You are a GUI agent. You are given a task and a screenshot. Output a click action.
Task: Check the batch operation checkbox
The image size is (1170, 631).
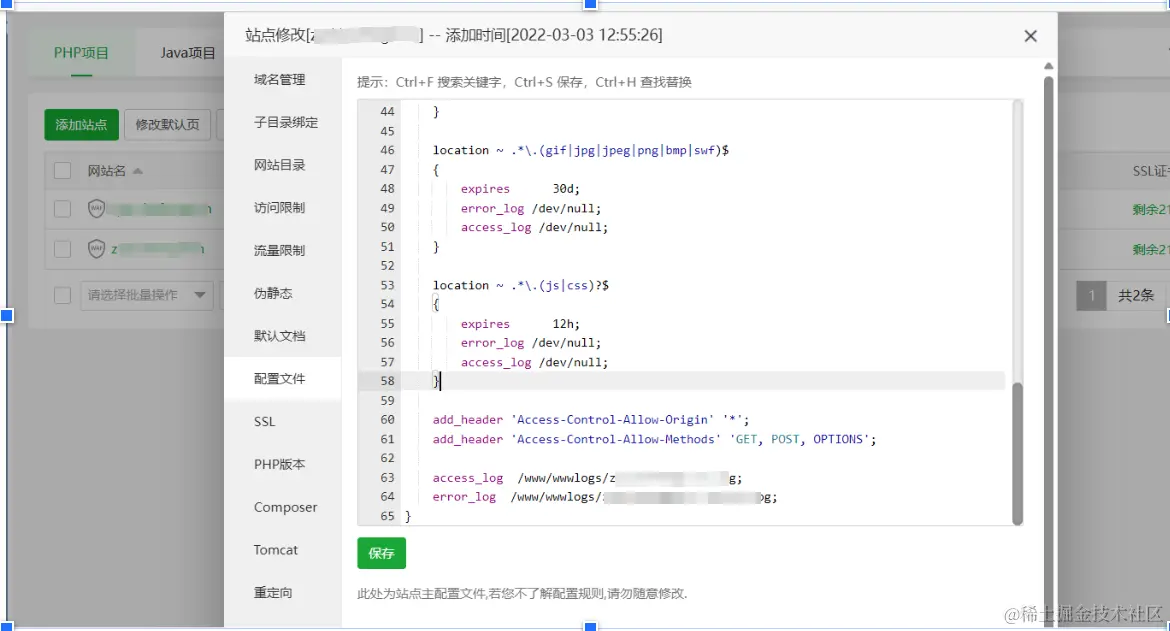click(63, 295)
